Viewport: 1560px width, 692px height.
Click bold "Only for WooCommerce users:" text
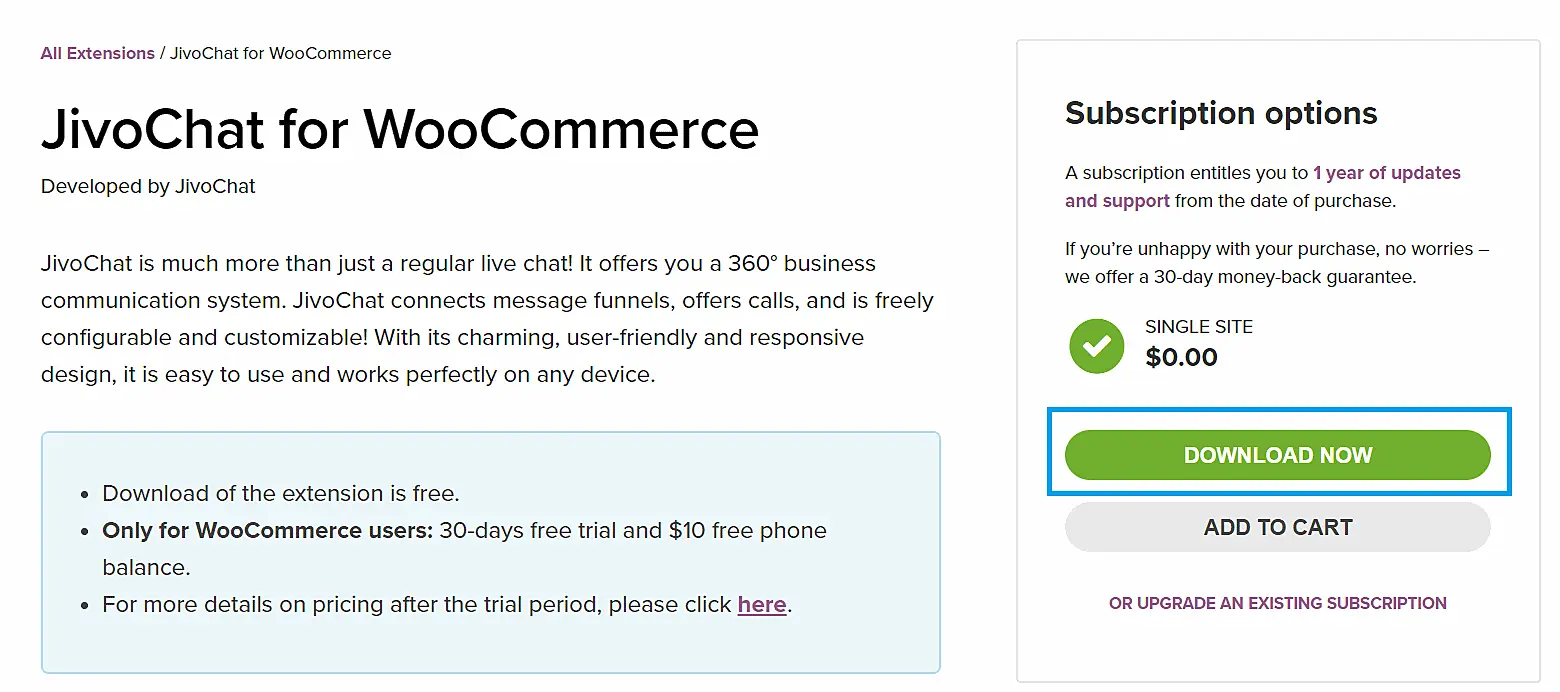click(267, 530)
